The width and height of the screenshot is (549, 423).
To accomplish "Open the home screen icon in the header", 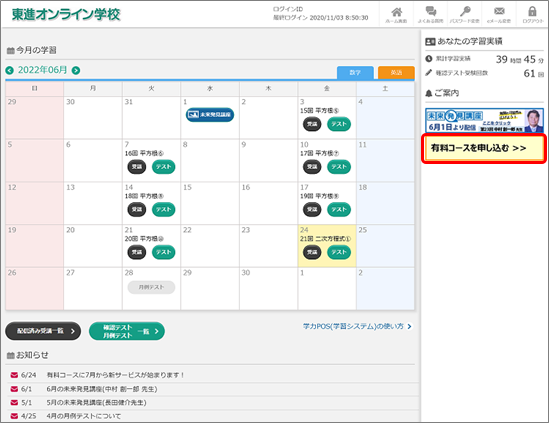I will pyautogui.click(x=396, y=15).
